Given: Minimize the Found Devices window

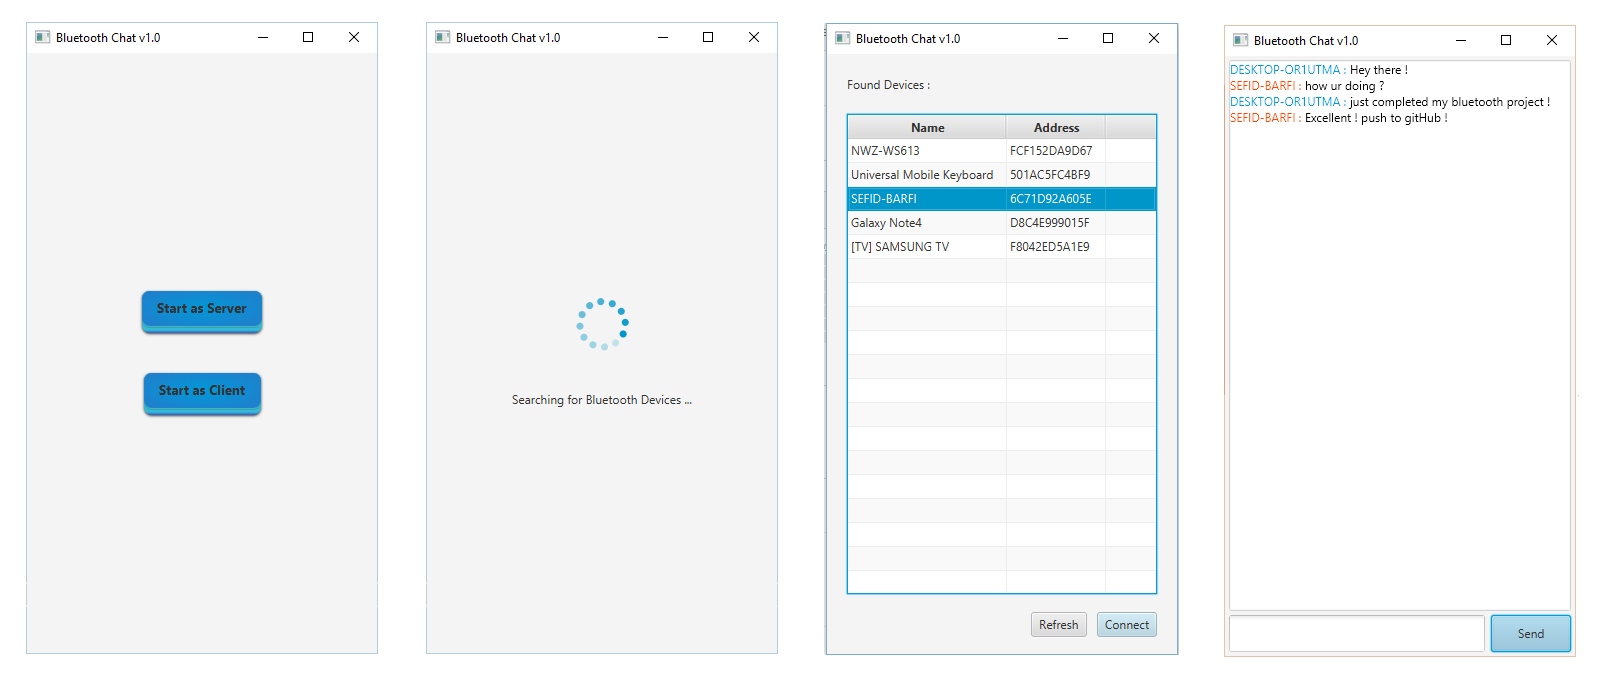Looking at the screenshot, I should click(x=1063, y=38).
